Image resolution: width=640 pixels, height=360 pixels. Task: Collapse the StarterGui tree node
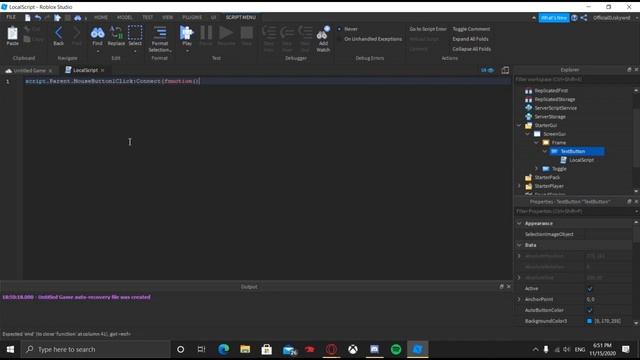coord(519,125)
